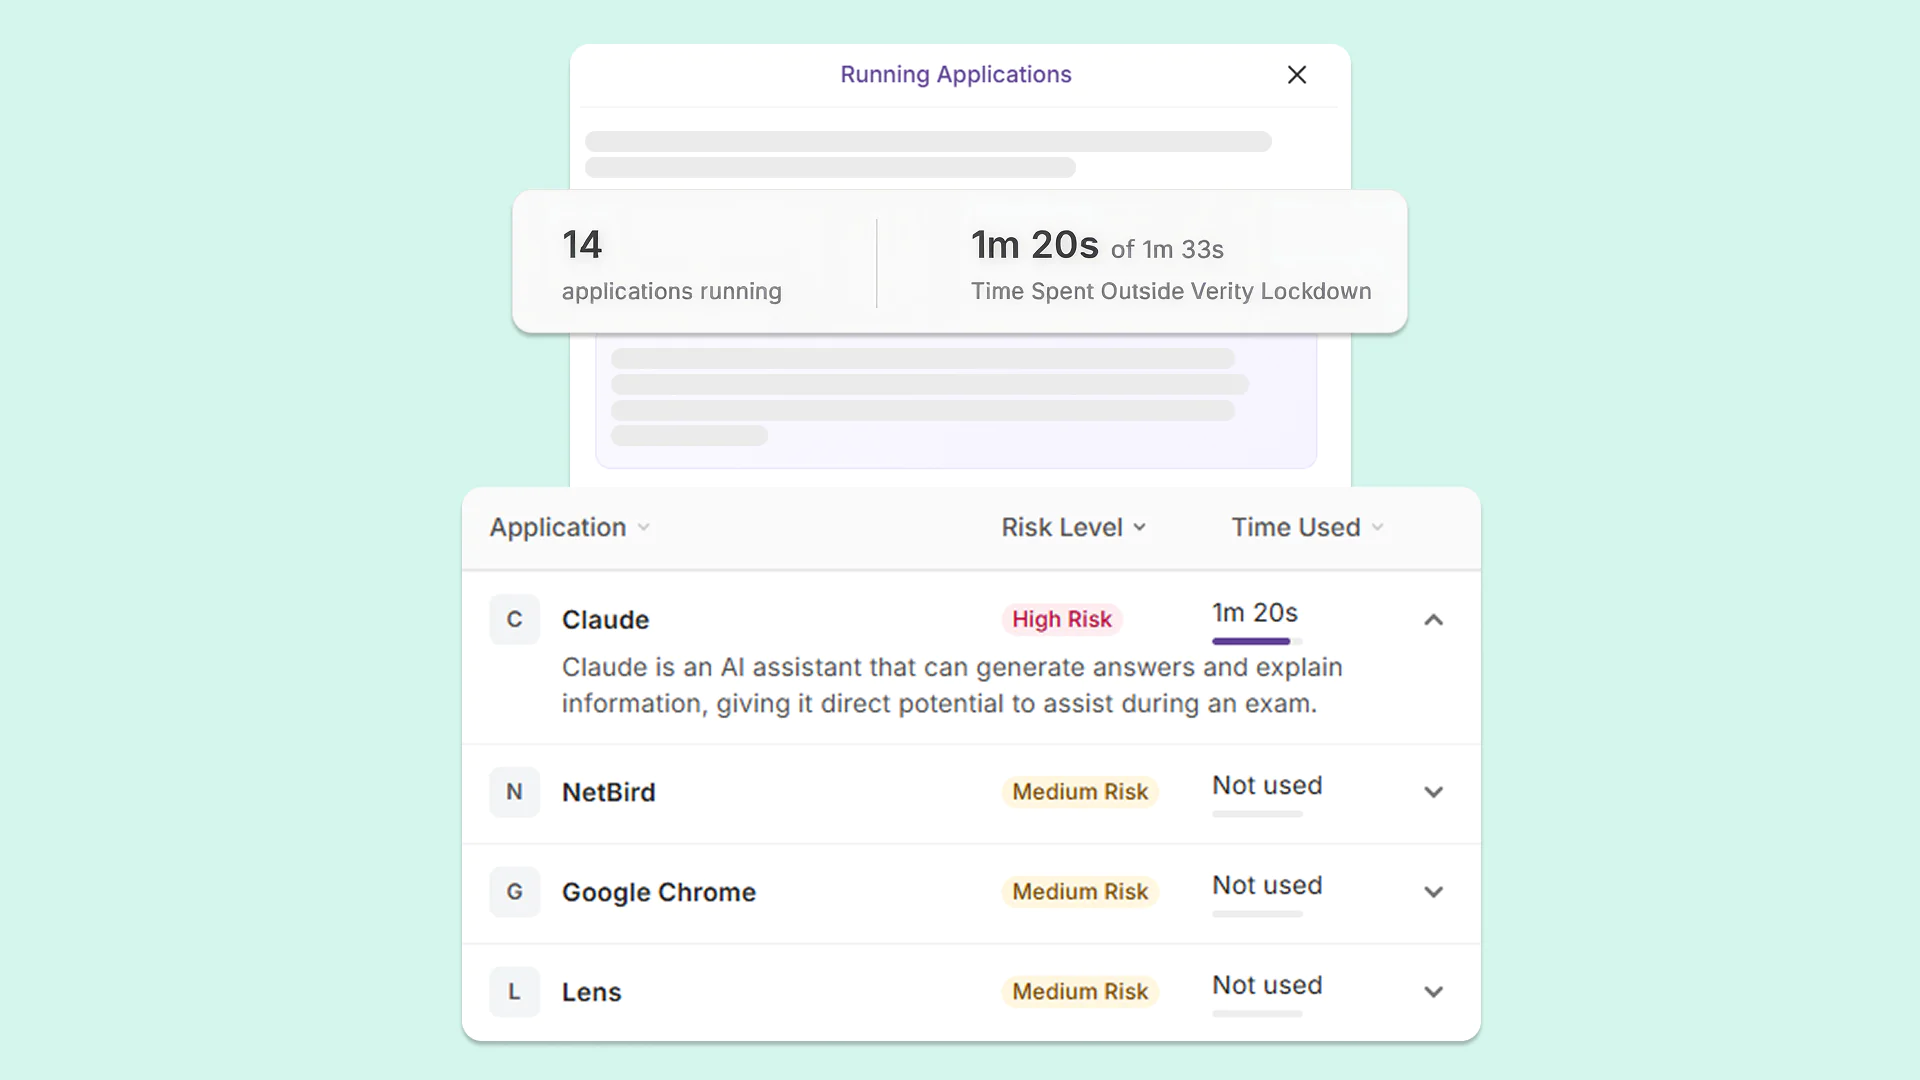This screenshot has height=1080, width=1920.
Task: Collapse the Claude row details
Action: pyautogui.click(x=1433, y=620)
